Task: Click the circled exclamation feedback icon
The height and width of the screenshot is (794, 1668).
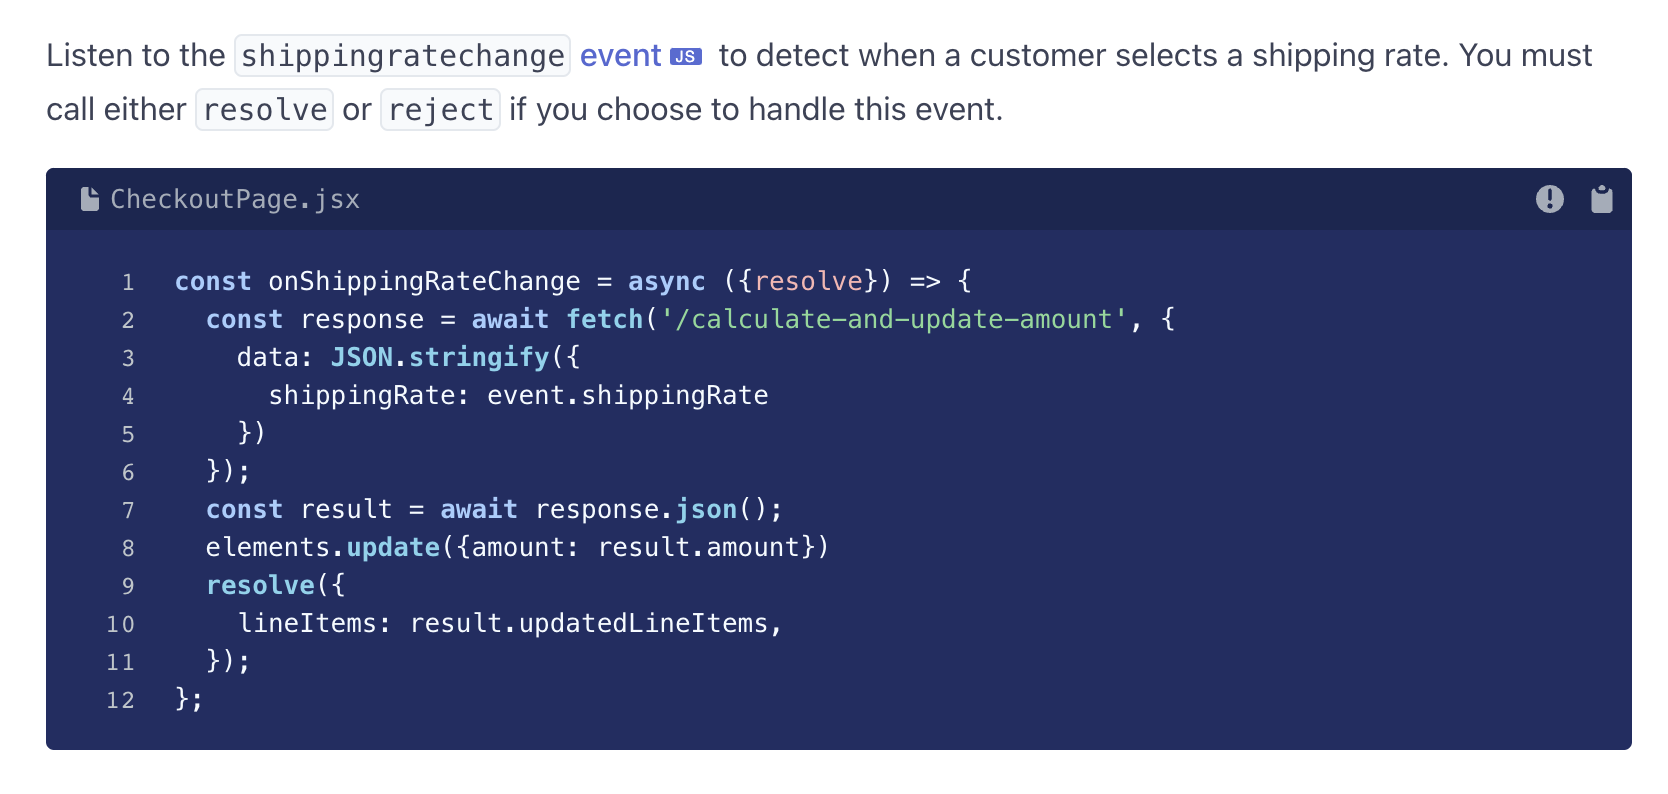Action: [1549, 199]
